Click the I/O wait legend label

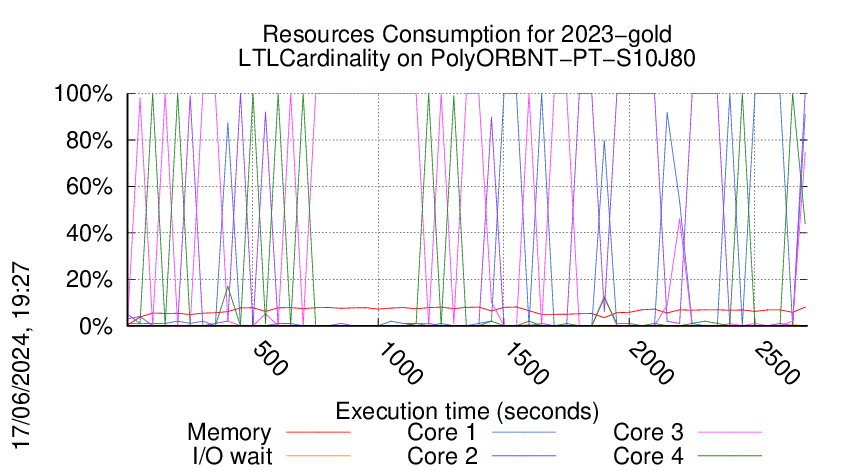click(x=233, y=456)
